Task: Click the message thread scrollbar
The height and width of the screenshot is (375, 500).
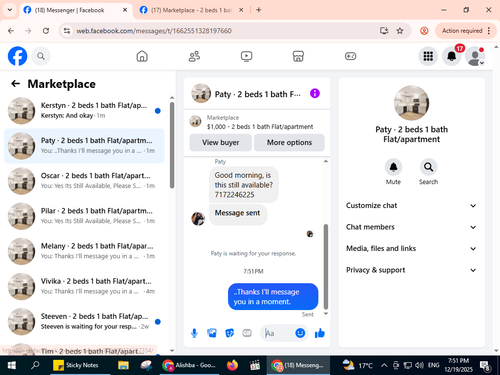Action: coord(326,267)
